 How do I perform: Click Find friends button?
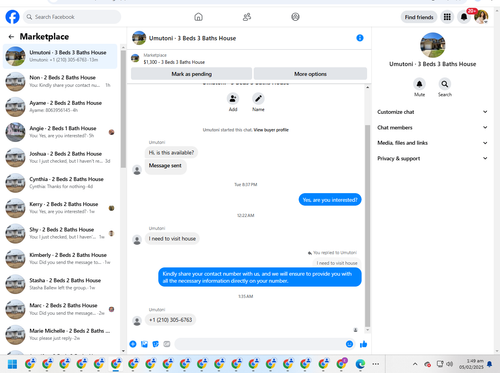click(x=419, y=17)
